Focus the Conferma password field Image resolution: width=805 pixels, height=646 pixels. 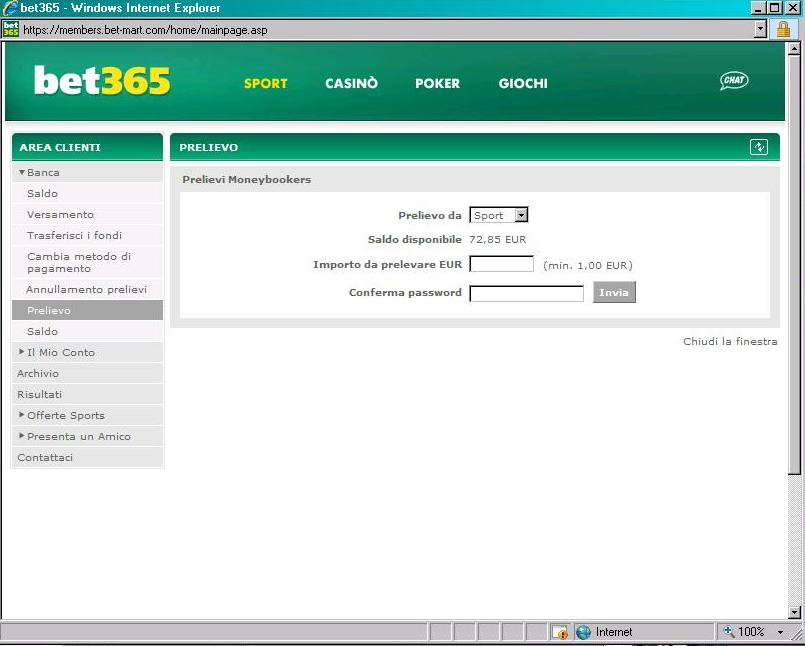pos(526,293)
